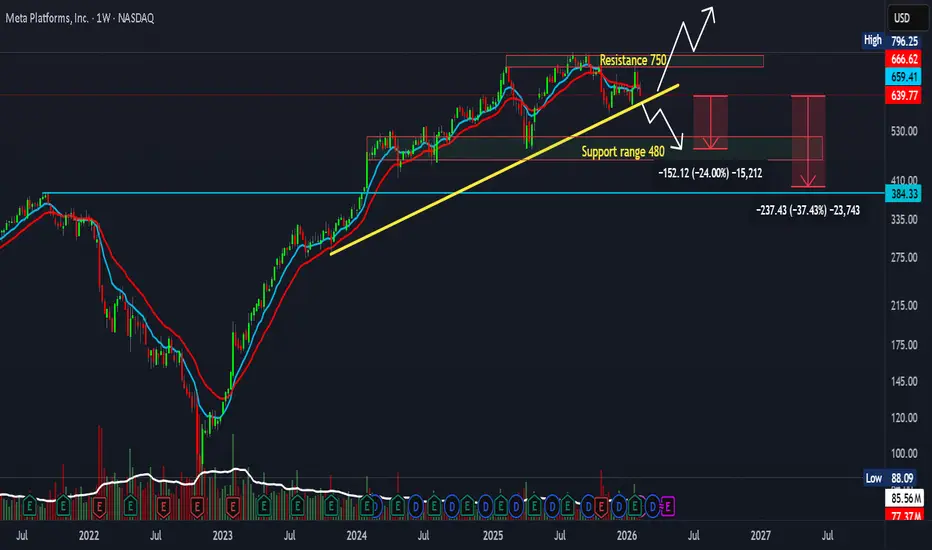Click the 2027 time axis label
The width and height of the screenshot is (932, 550).
coord(760,536)
